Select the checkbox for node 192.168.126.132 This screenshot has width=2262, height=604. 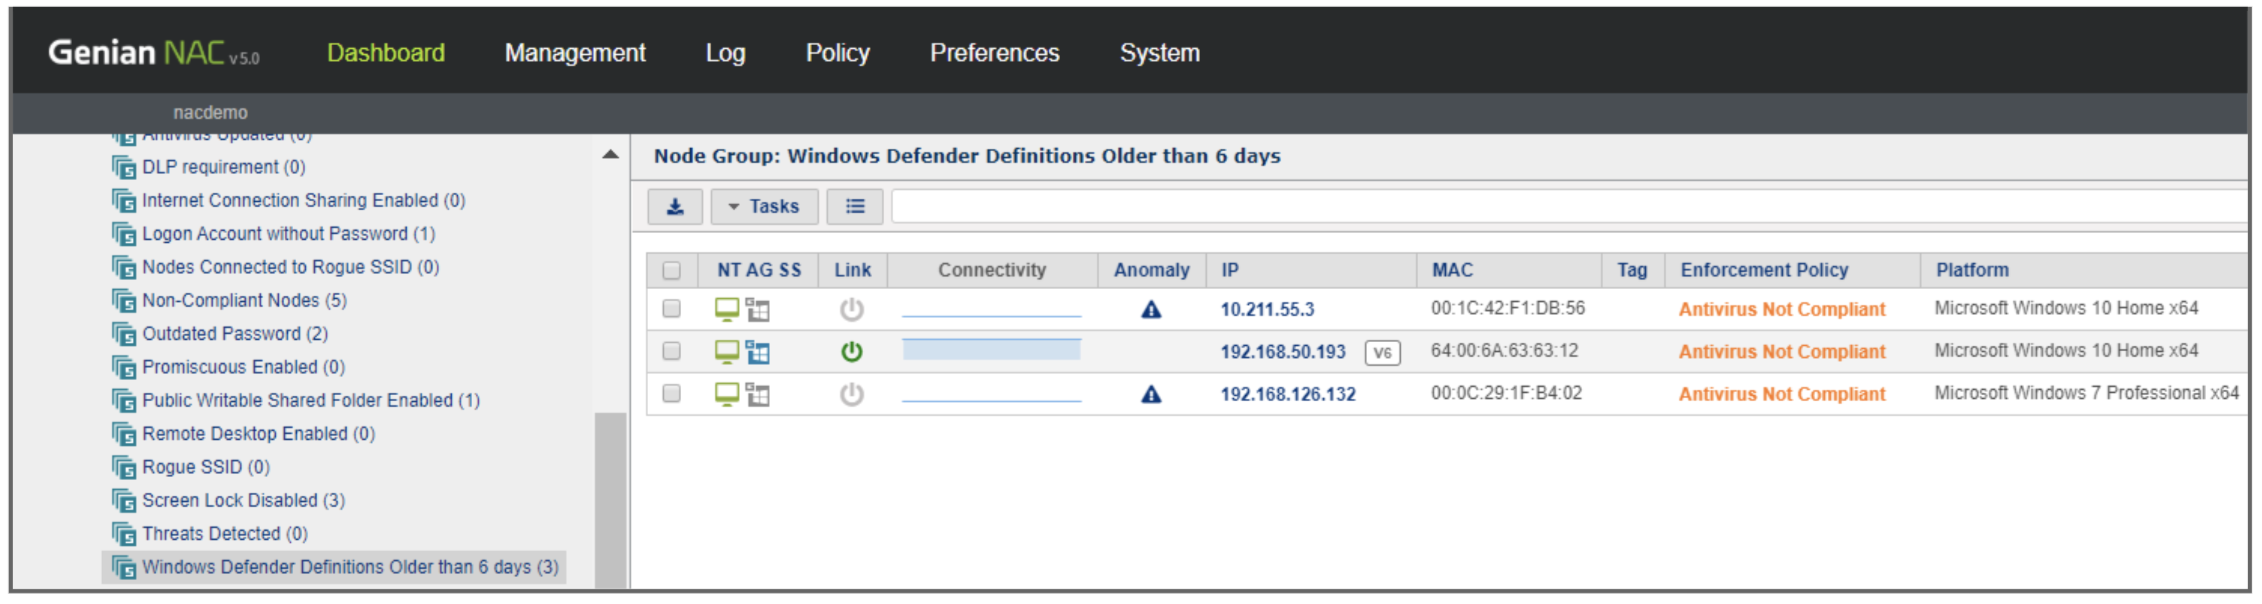tap(672, 394)
